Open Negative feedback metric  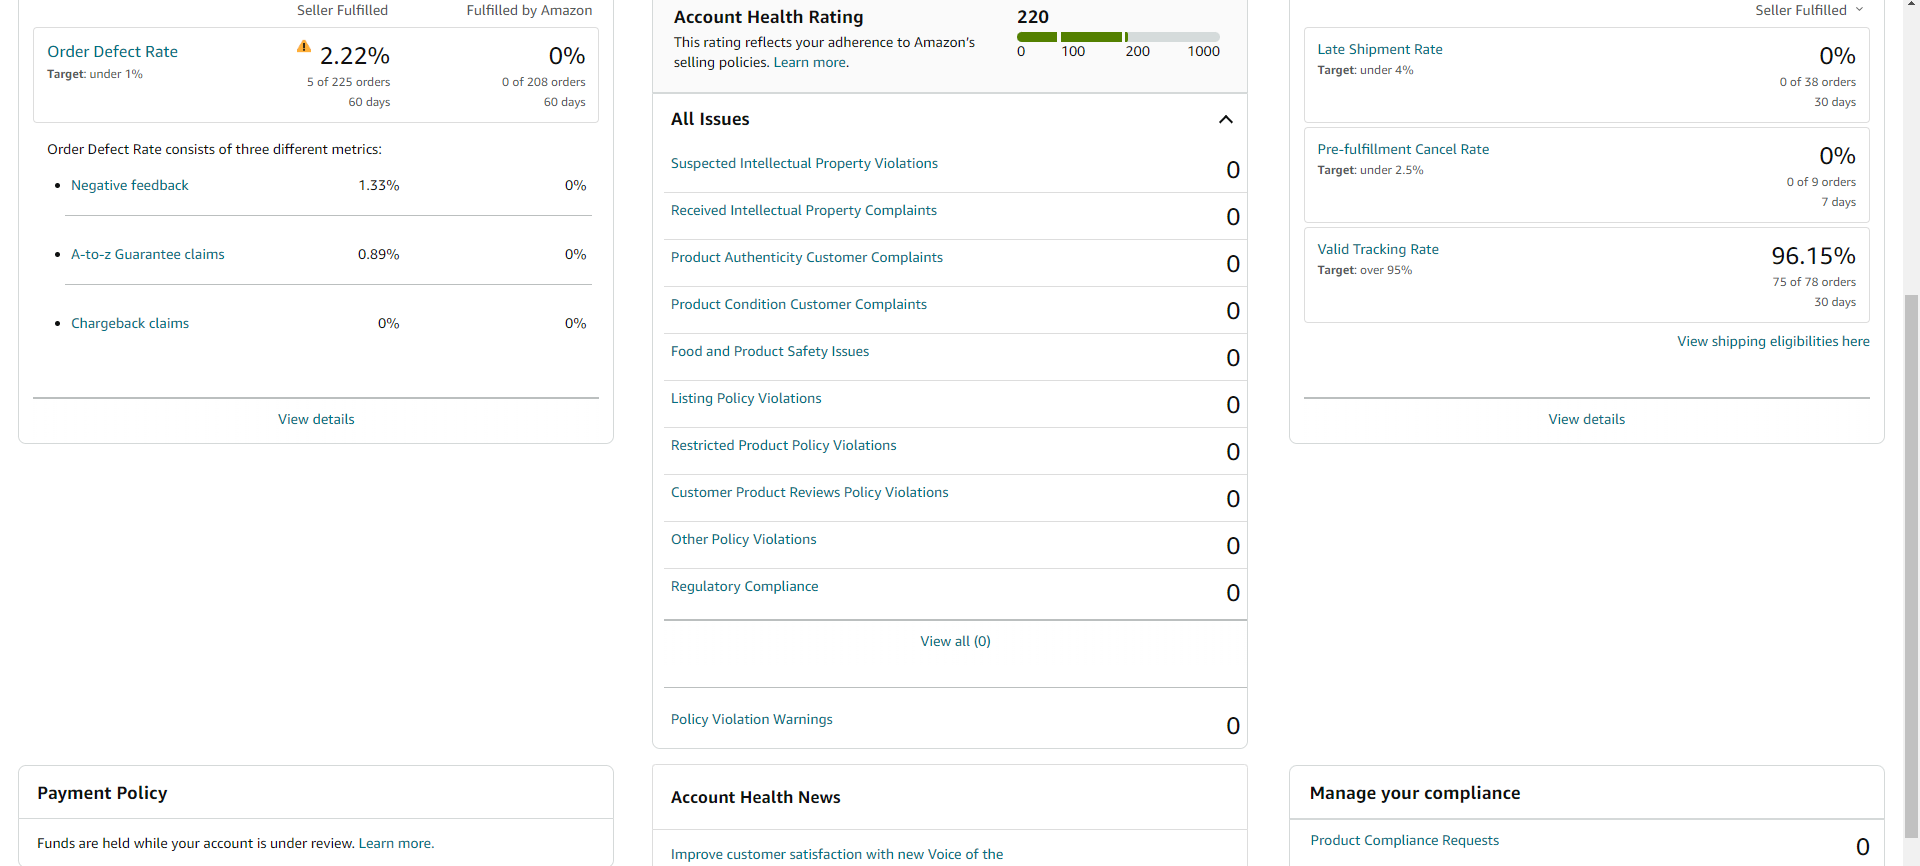tap(130, 185)
